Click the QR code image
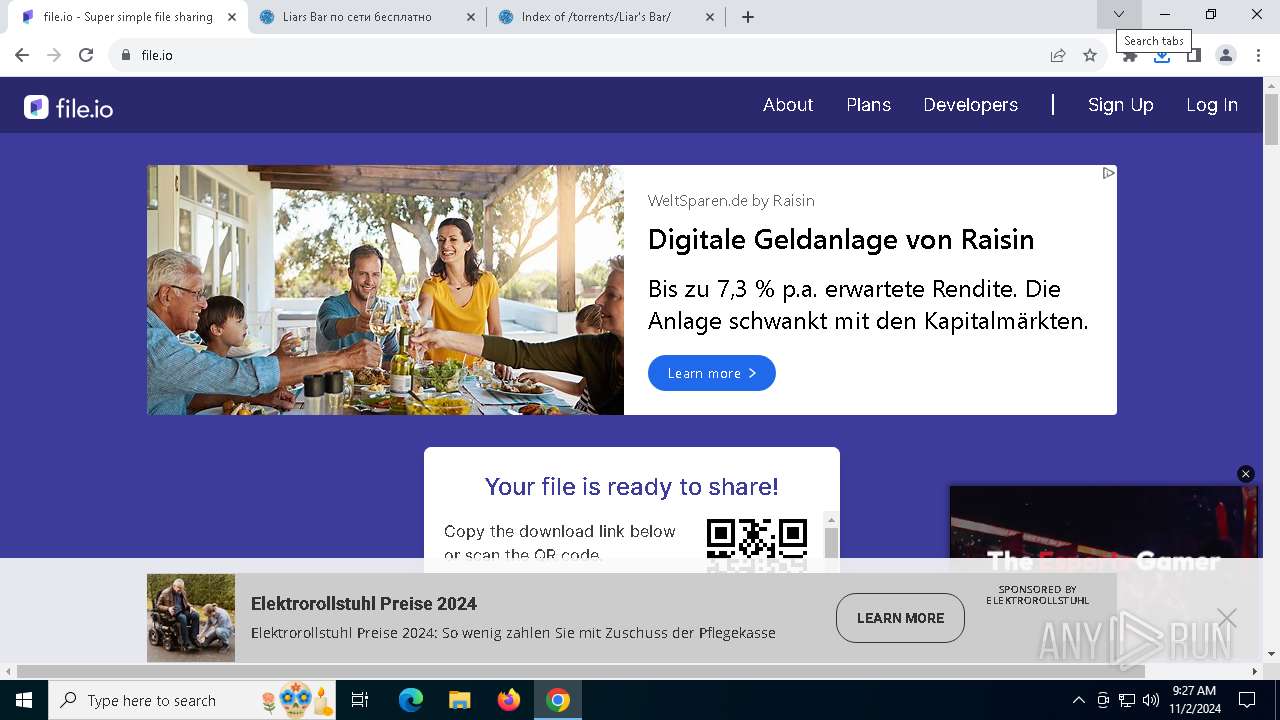1280x720 pixels. click(757, 544)
